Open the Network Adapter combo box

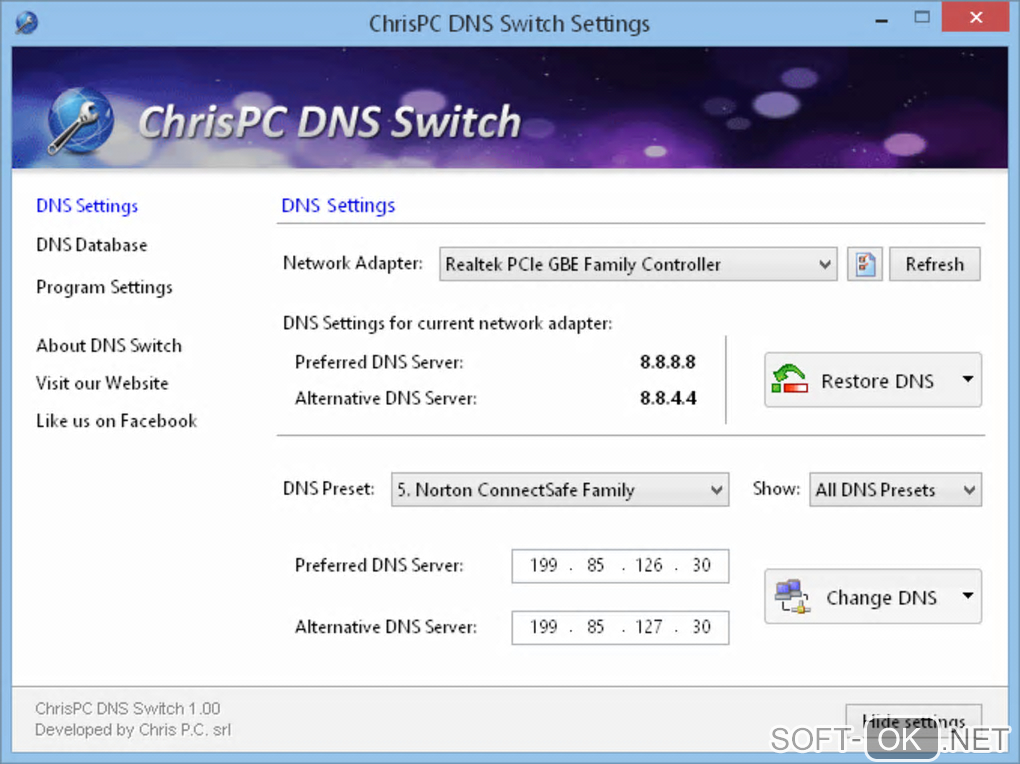pyautogui.click(x=638, y=264)
